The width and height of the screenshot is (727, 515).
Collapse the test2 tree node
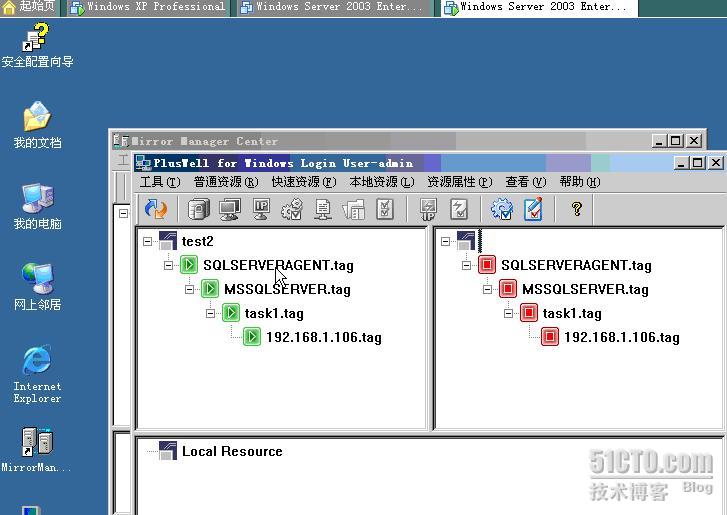(147, 242)
